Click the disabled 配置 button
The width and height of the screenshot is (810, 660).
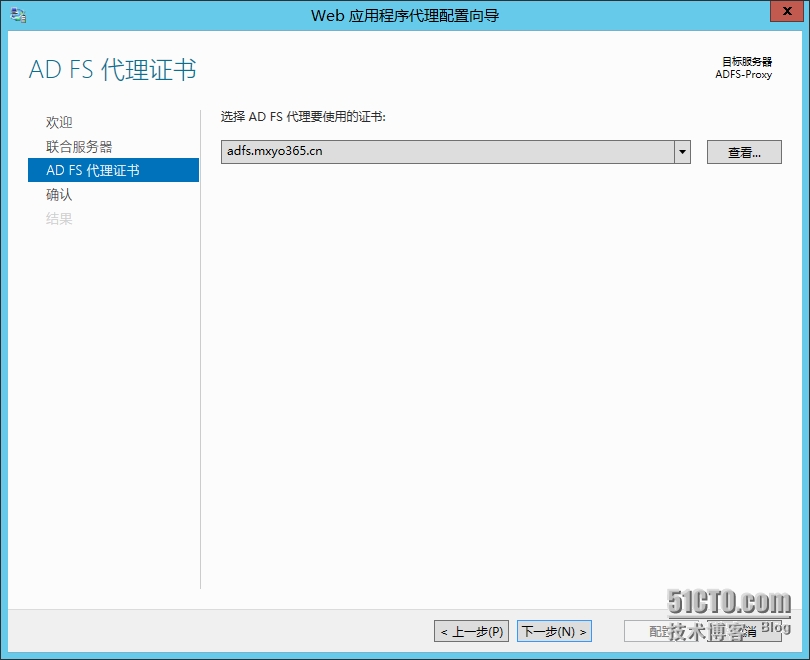660,631
